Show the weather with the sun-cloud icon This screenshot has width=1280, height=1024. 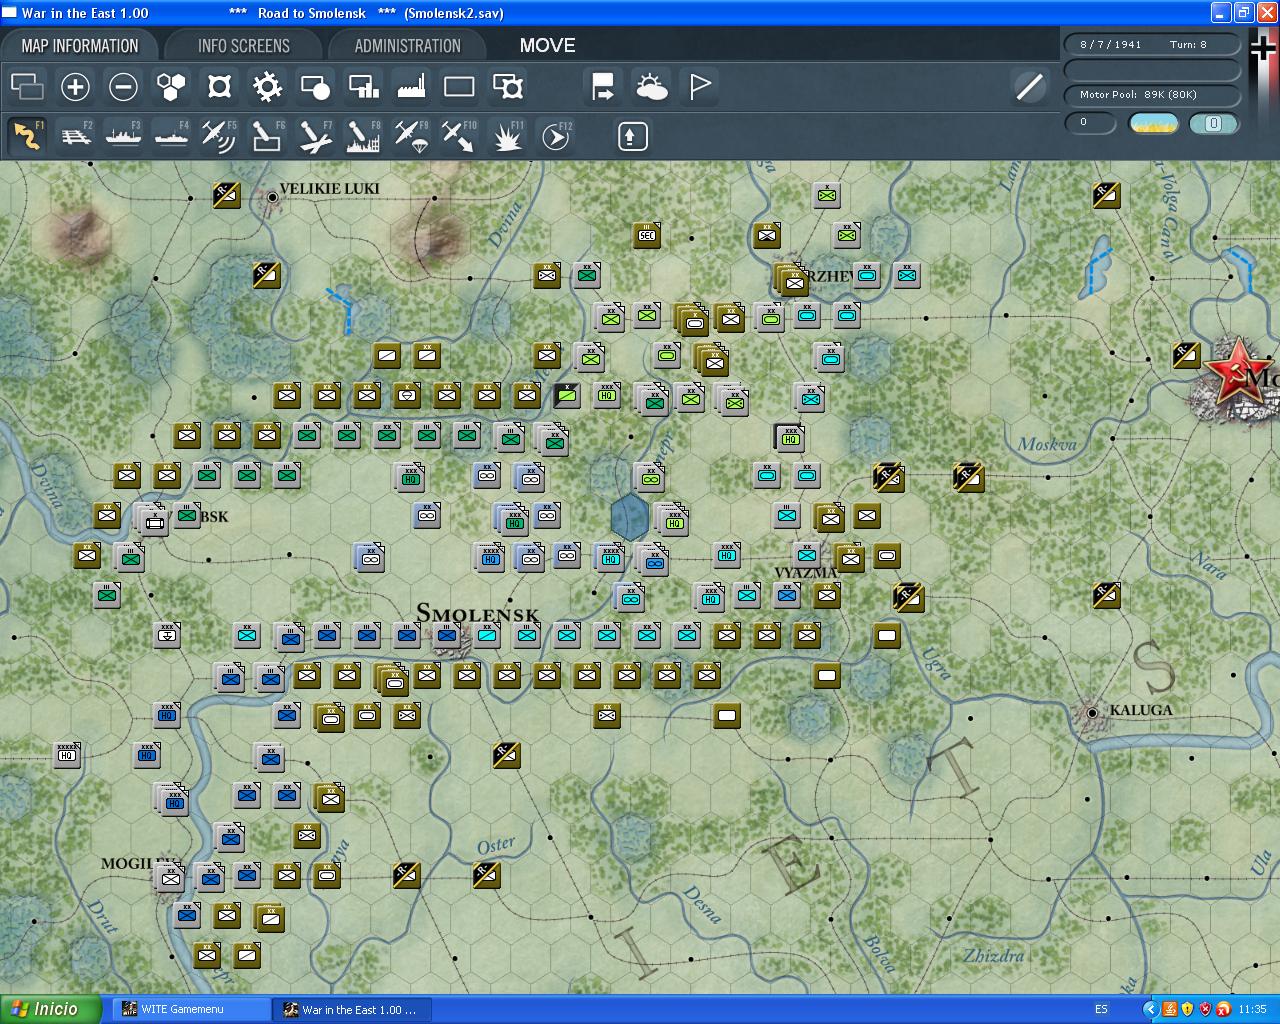coord(651,87)
